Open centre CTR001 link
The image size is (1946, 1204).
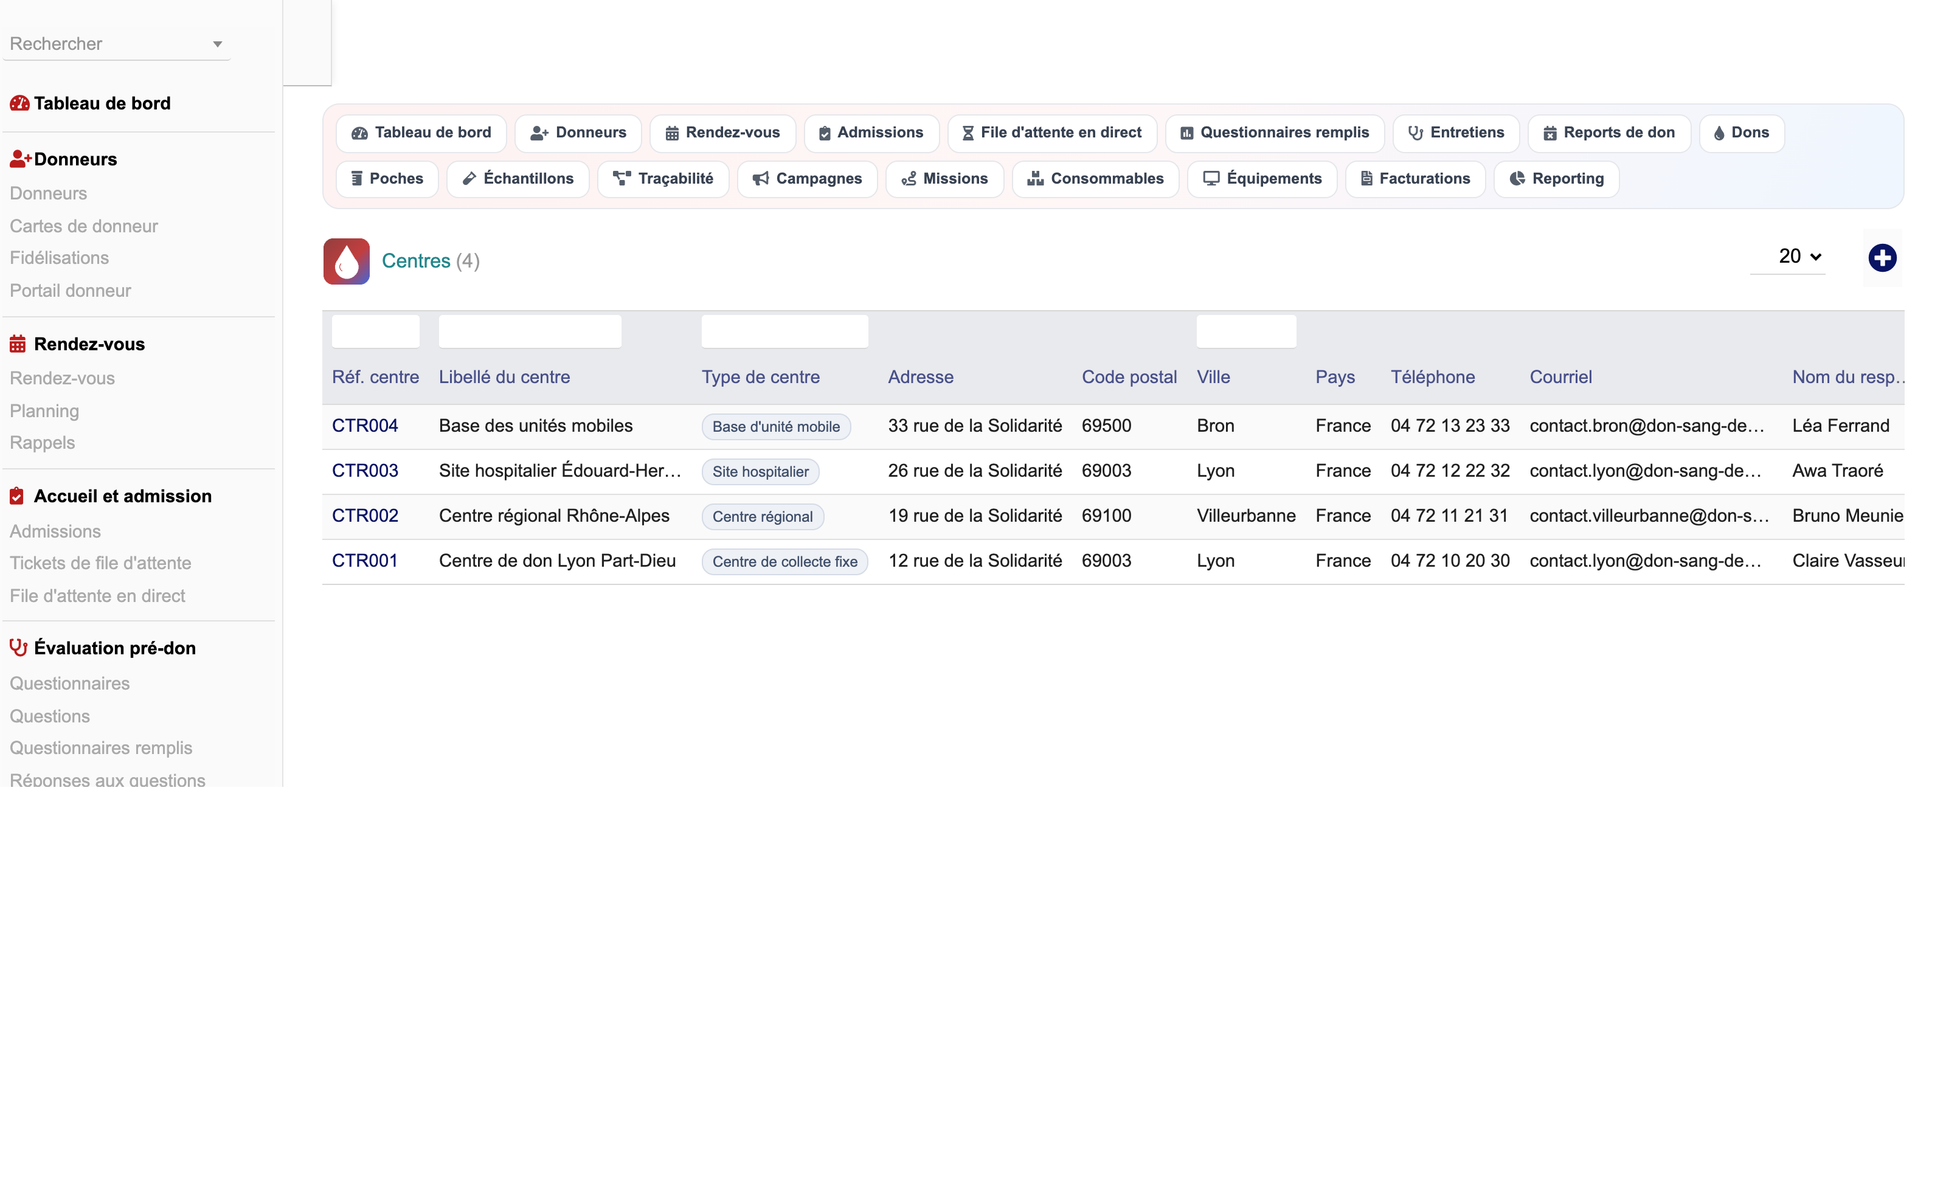(x=365, y=561)
